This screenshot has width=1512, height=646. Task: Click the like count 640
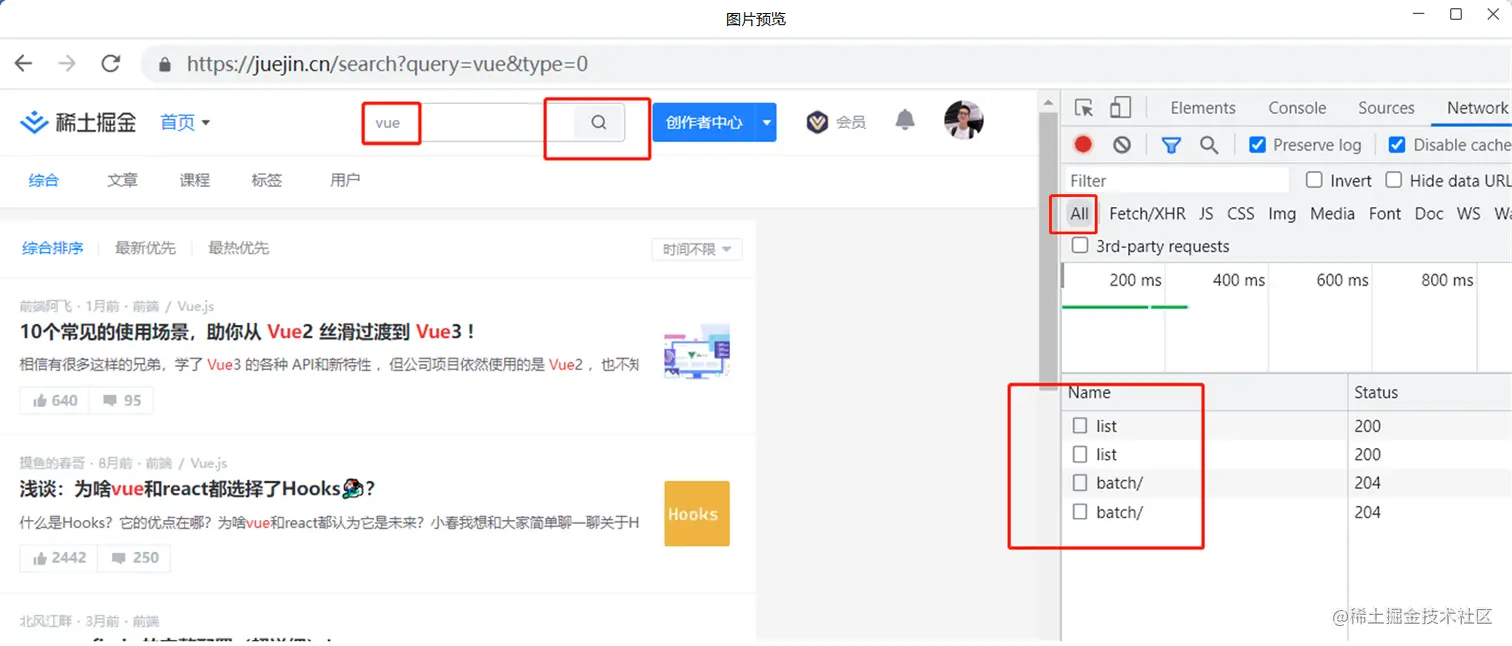click(55, 400)
